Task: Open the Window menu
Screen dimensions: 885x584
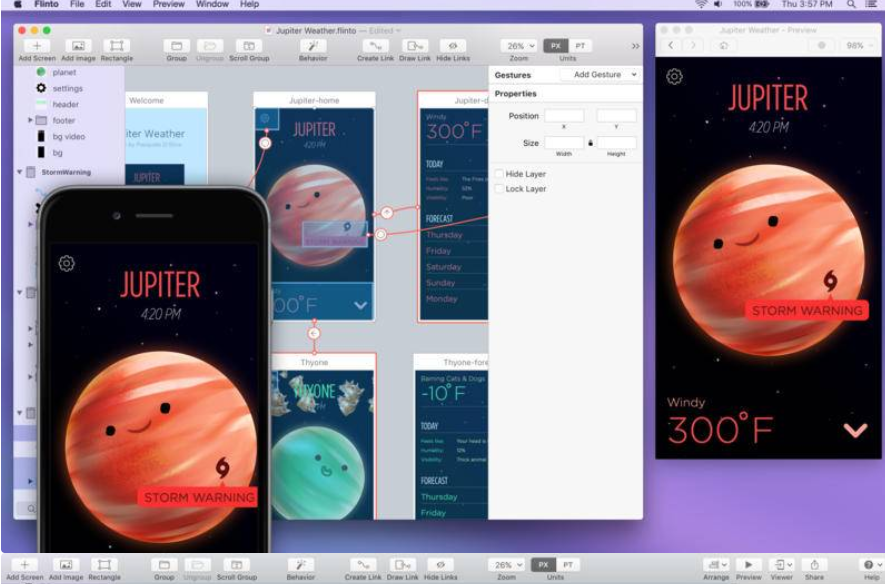Action: [212, 5]
